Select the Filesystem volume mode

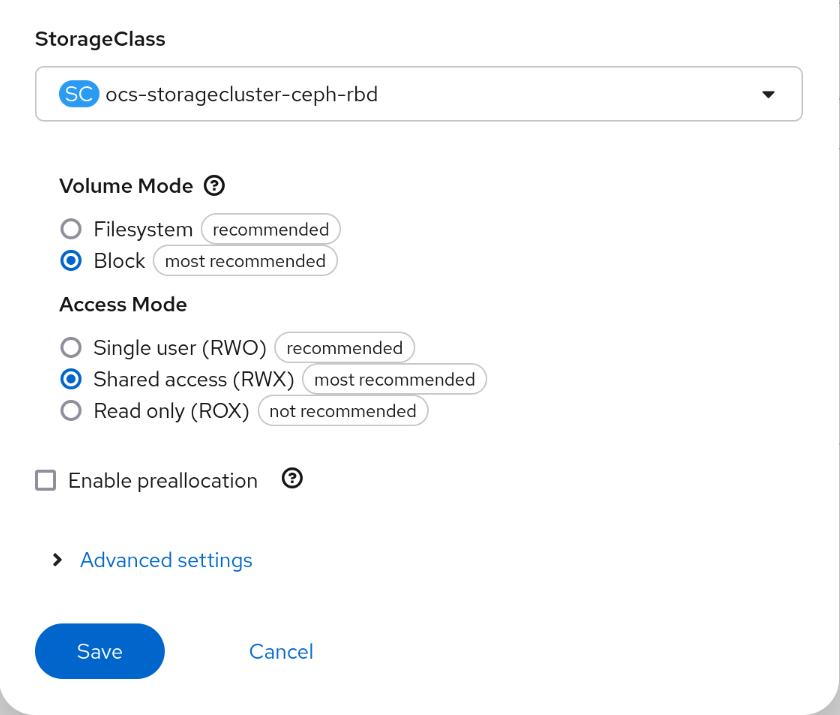pos(71,229)
